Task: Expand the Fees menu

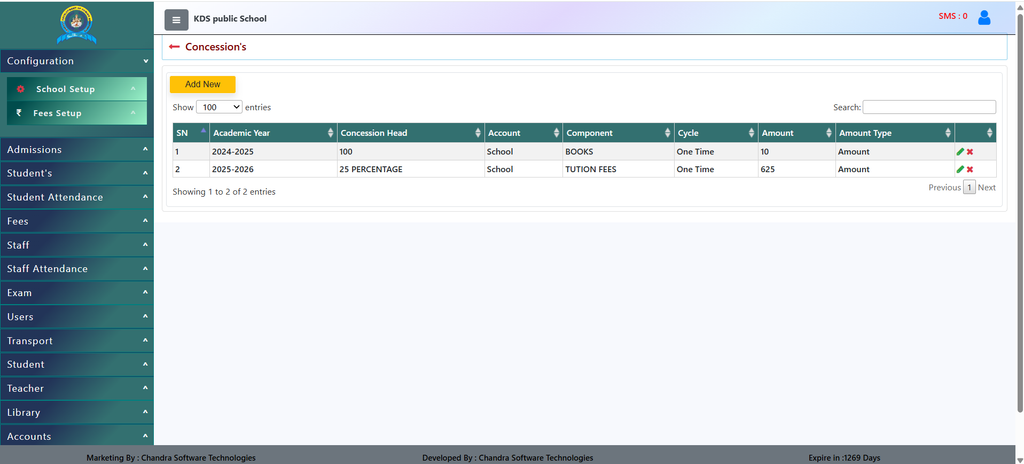Action: pyautogui.click(x=77, y=221)
